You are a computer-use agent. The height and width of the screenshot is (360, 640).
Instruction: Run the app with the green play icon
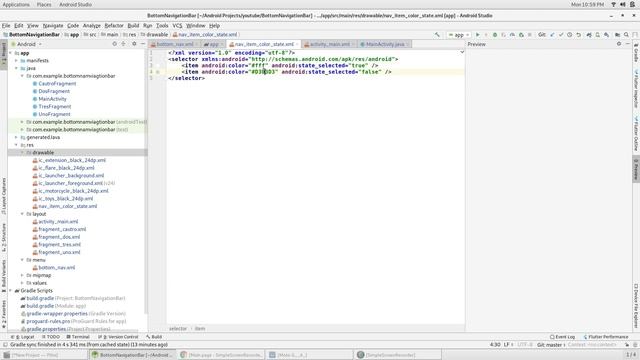(x=478, y=35)
